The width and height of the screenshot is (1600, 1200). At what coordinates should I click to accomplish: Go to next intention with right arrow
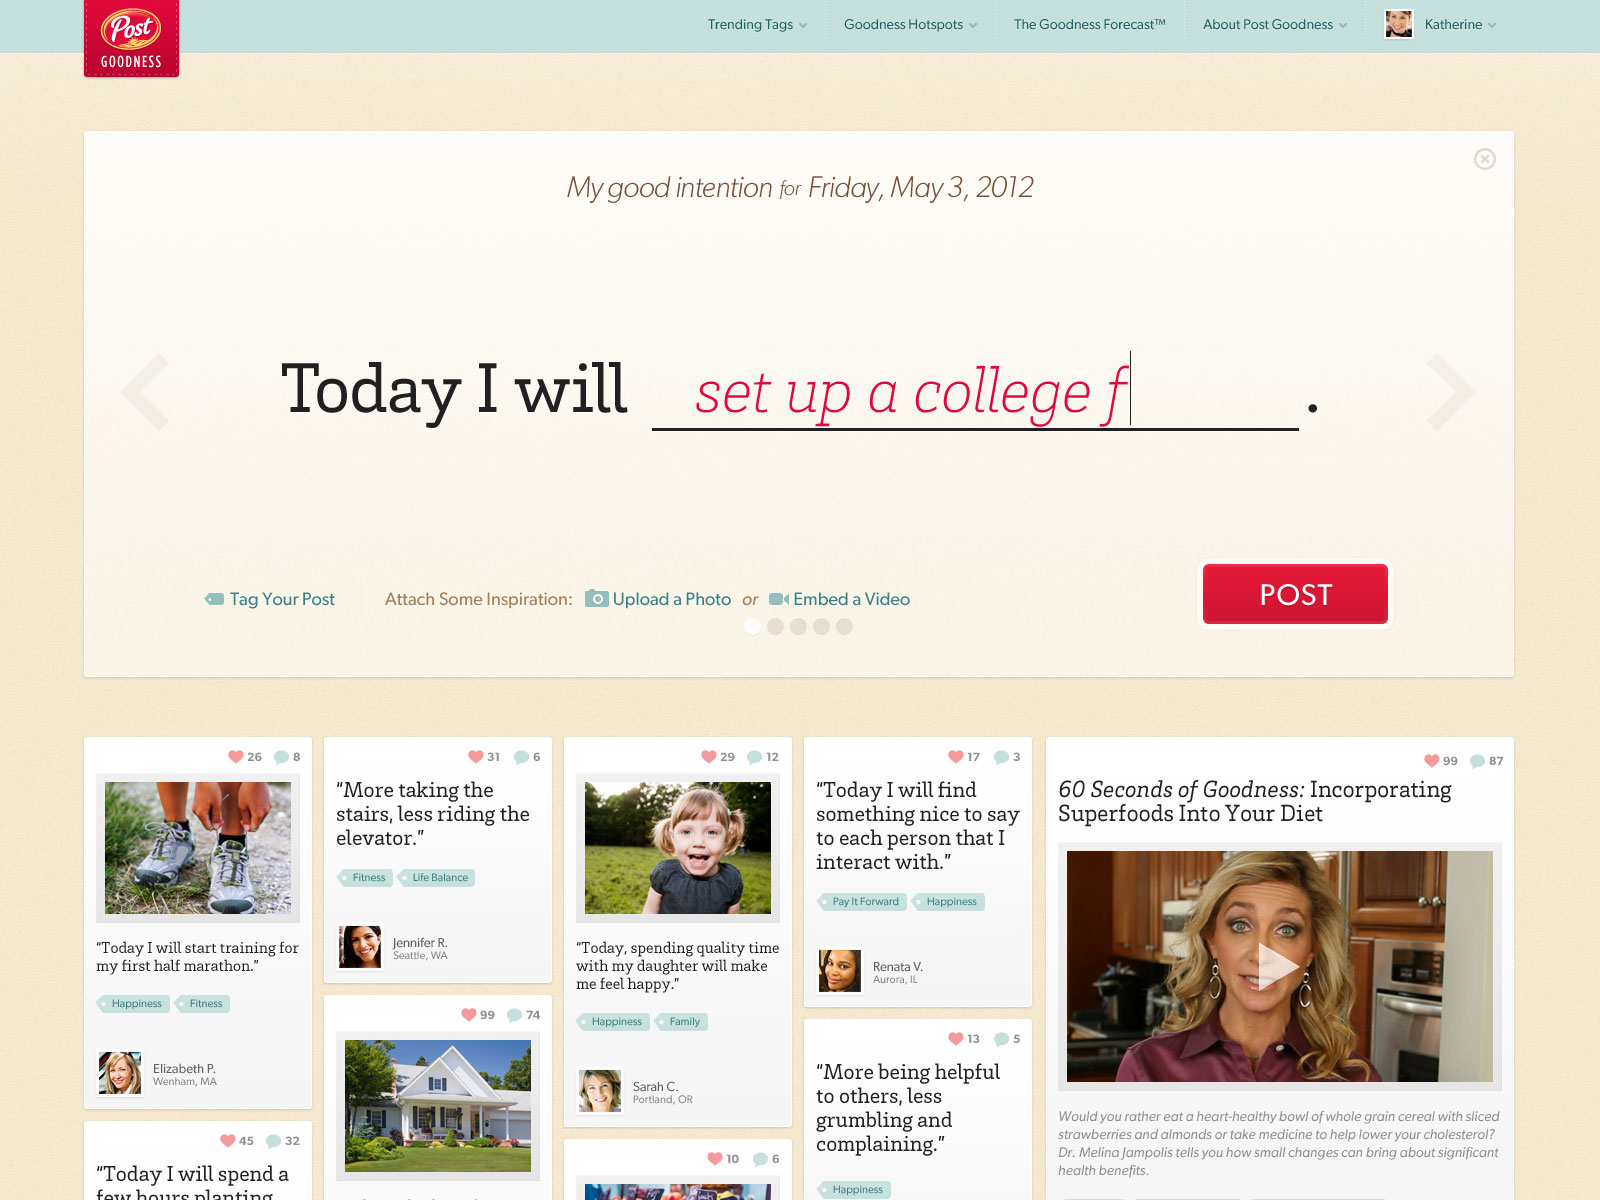click(1450, 392)
